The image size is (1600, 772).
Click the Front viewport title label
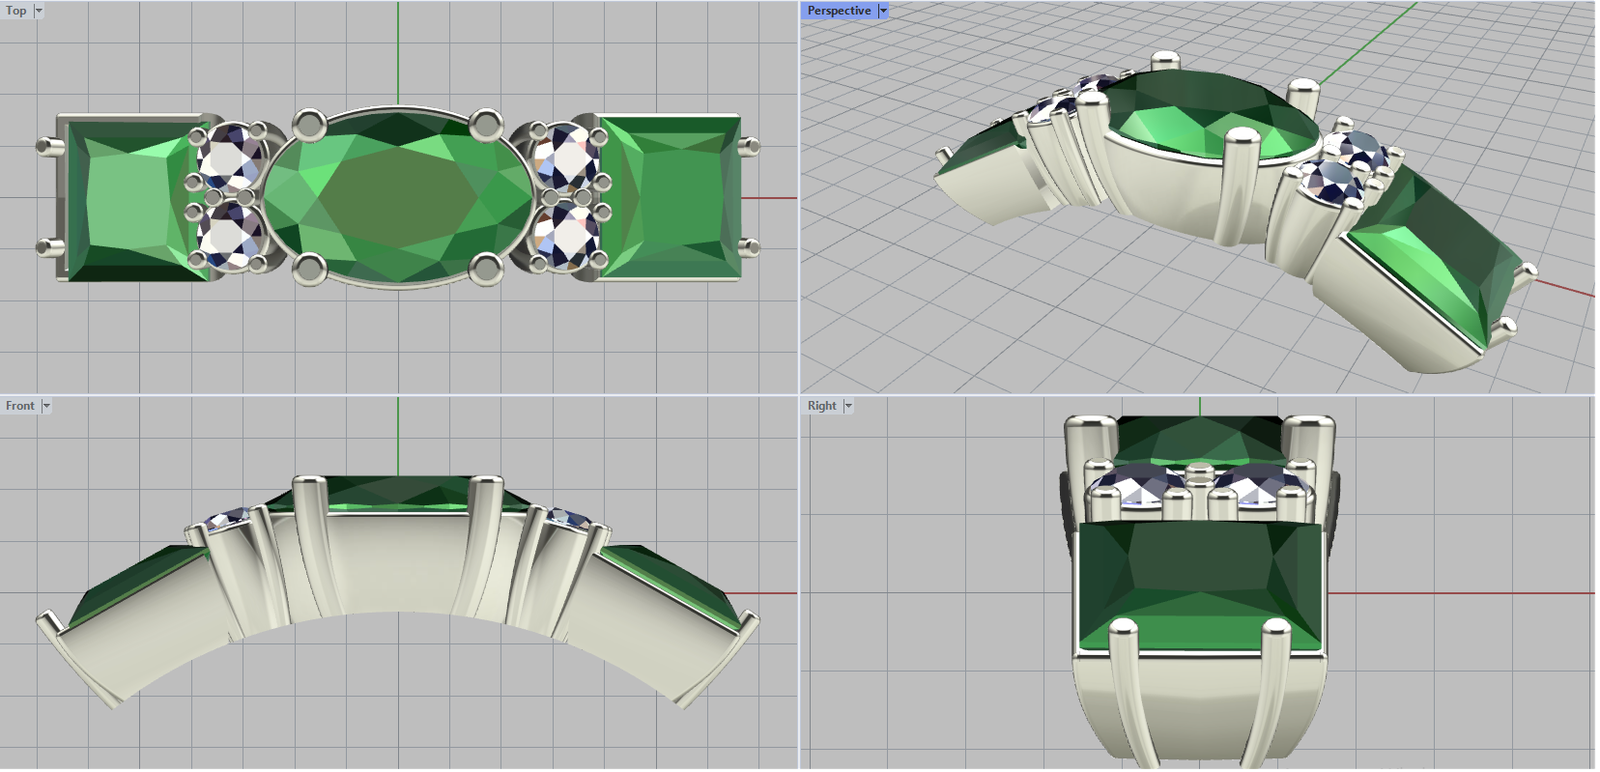pos(19,406)
